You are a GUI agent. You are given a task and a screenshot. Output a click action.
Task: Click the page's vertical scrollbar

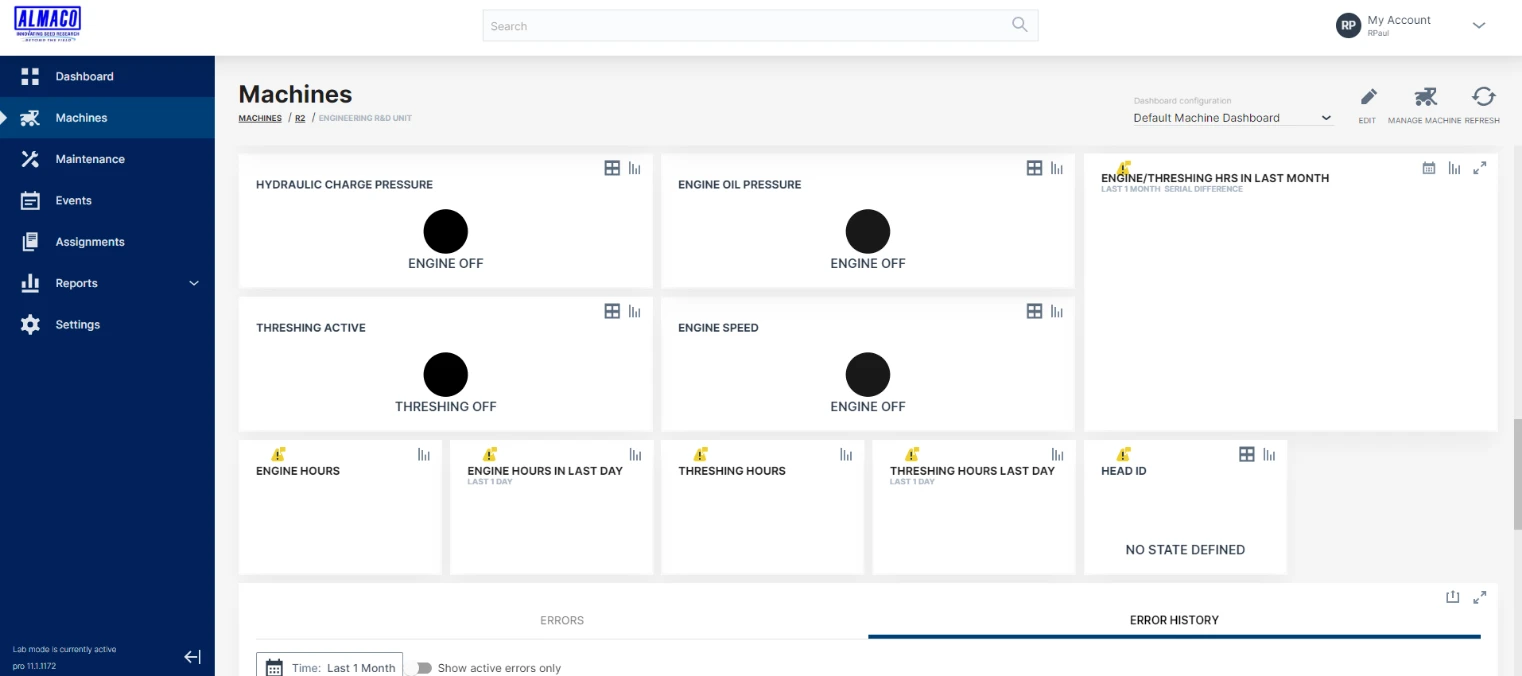(1516, 470)
